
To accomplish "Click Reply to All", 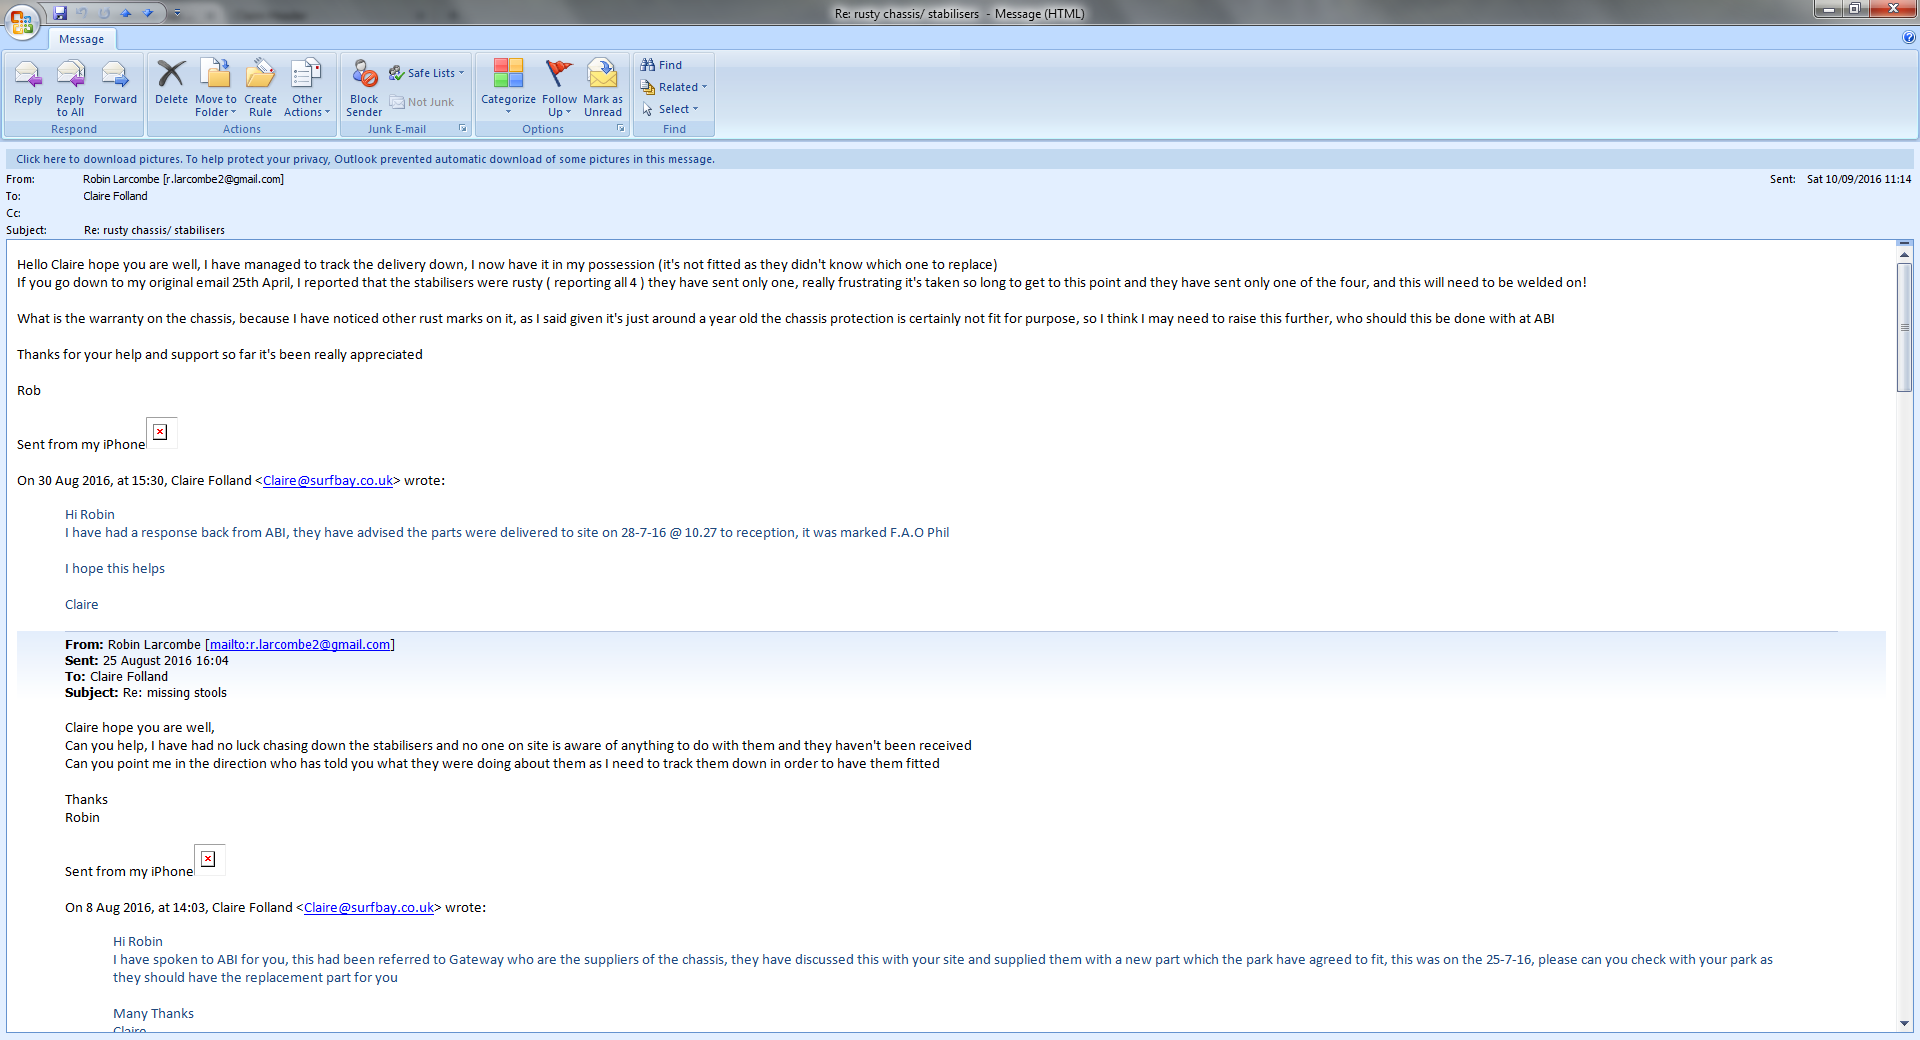I will tap(70, 88).
